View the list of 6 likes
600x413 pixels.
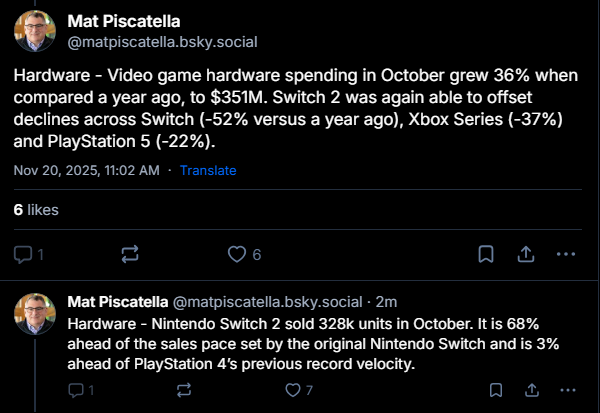click(36, 210)
